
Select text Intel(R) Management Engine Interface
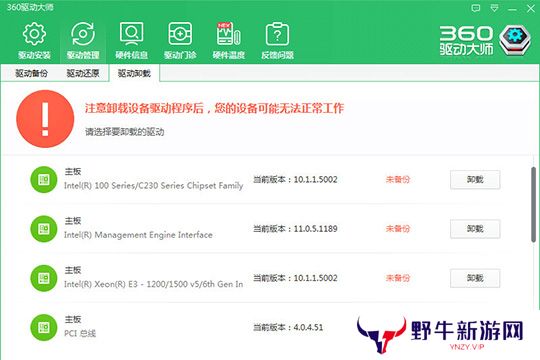tap(138, 235)
